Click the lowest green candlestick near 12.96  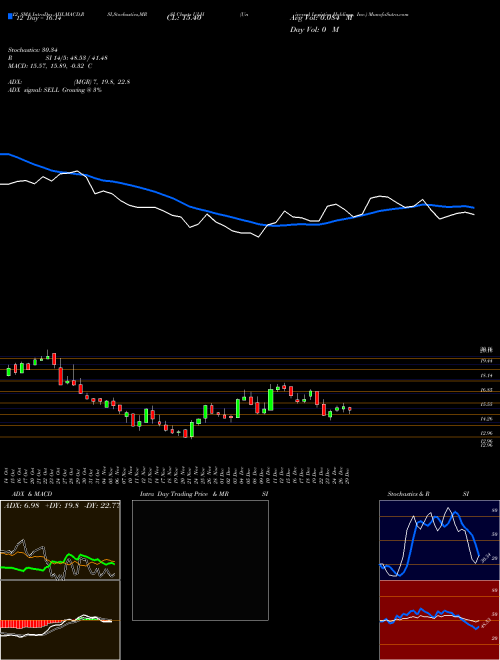pyautogui.click(x=192, y=430)
